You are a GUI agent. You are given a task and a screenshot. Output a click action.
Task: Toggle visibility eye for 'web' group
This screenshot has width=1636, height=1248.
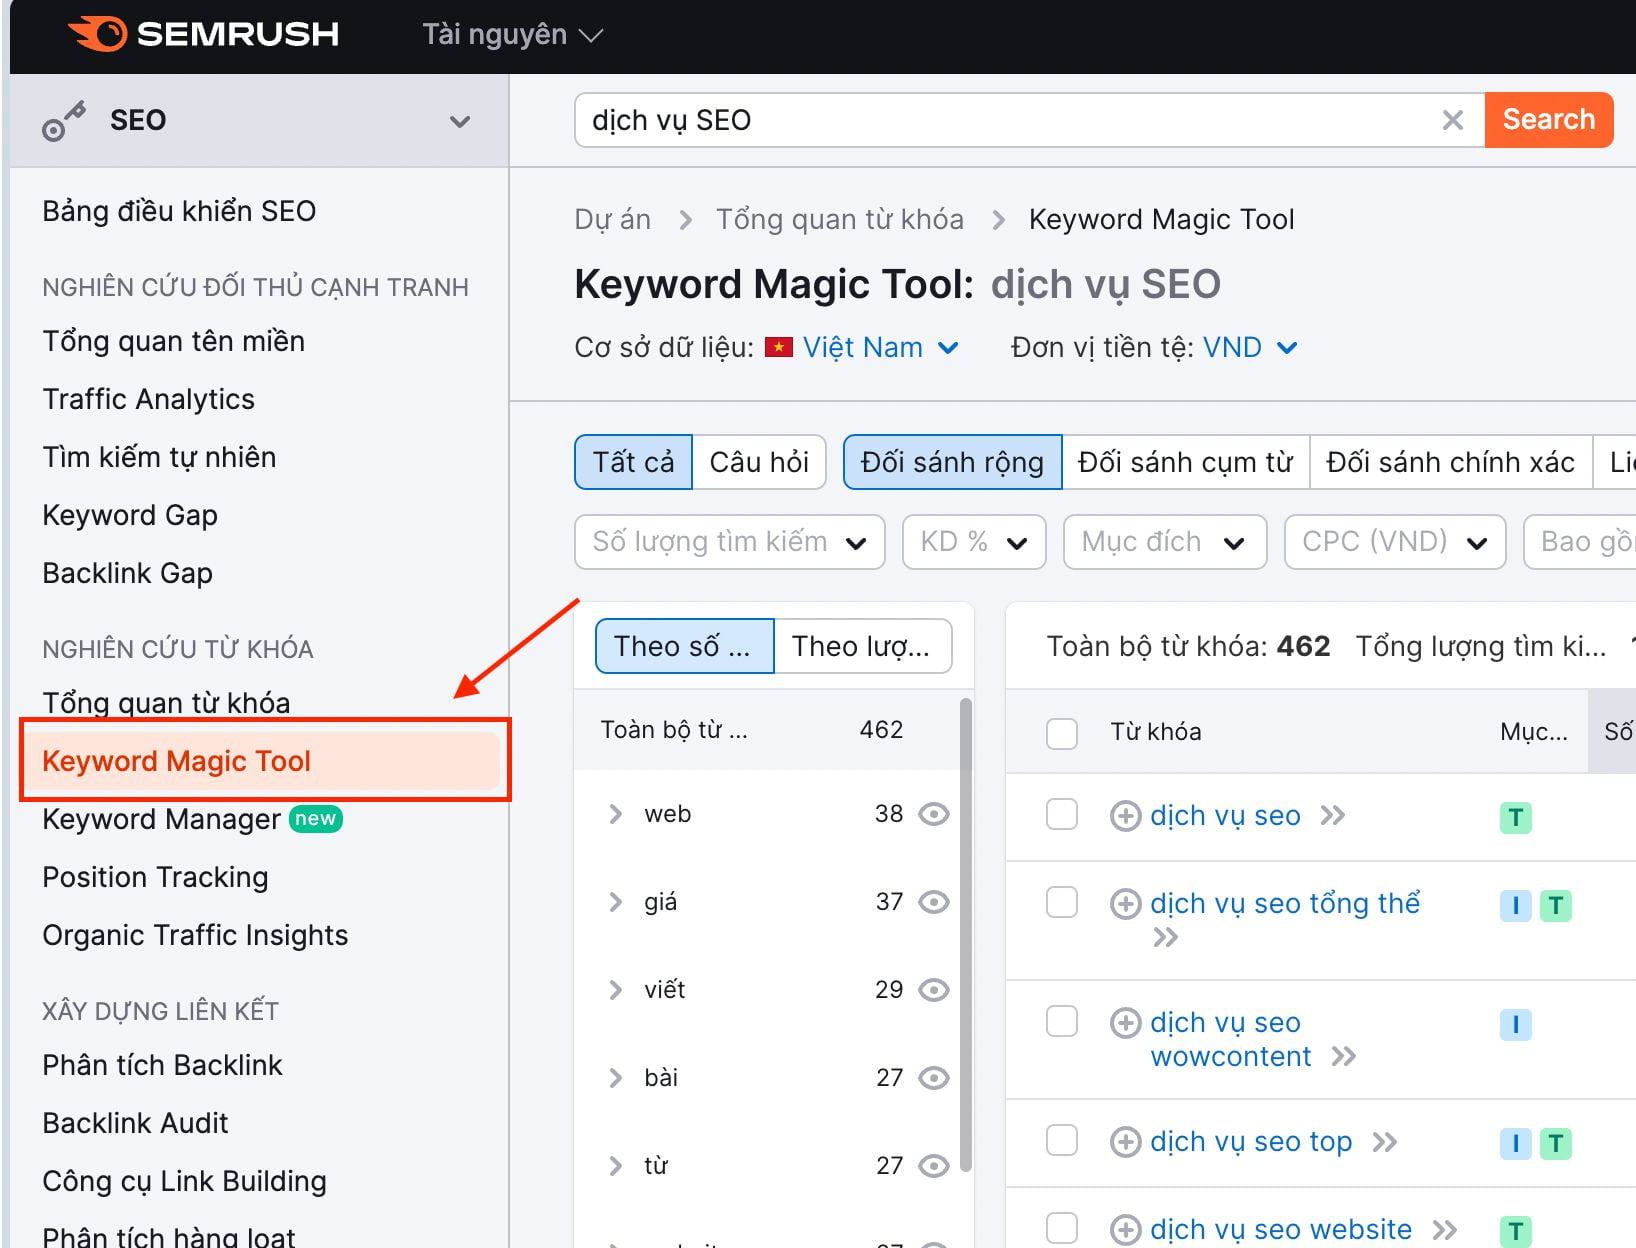934,814
